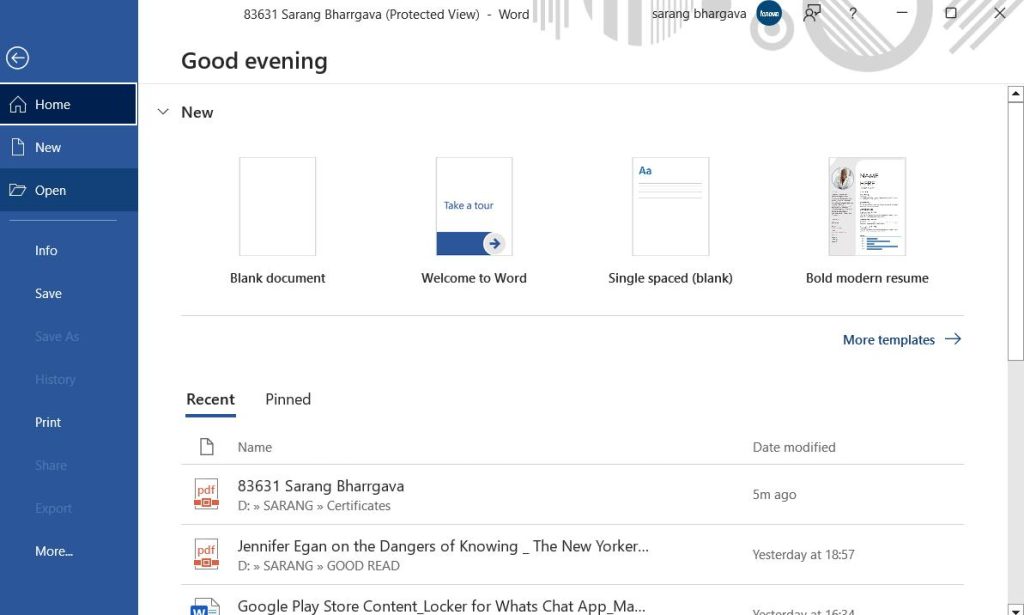Viewport: 1024px width, 615px height.
Task: Open the More templates link
Action: click(901, 340)
